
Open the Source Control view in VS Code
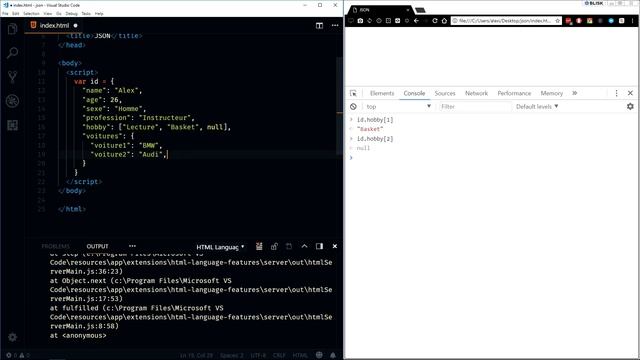[x=12, y=77]
